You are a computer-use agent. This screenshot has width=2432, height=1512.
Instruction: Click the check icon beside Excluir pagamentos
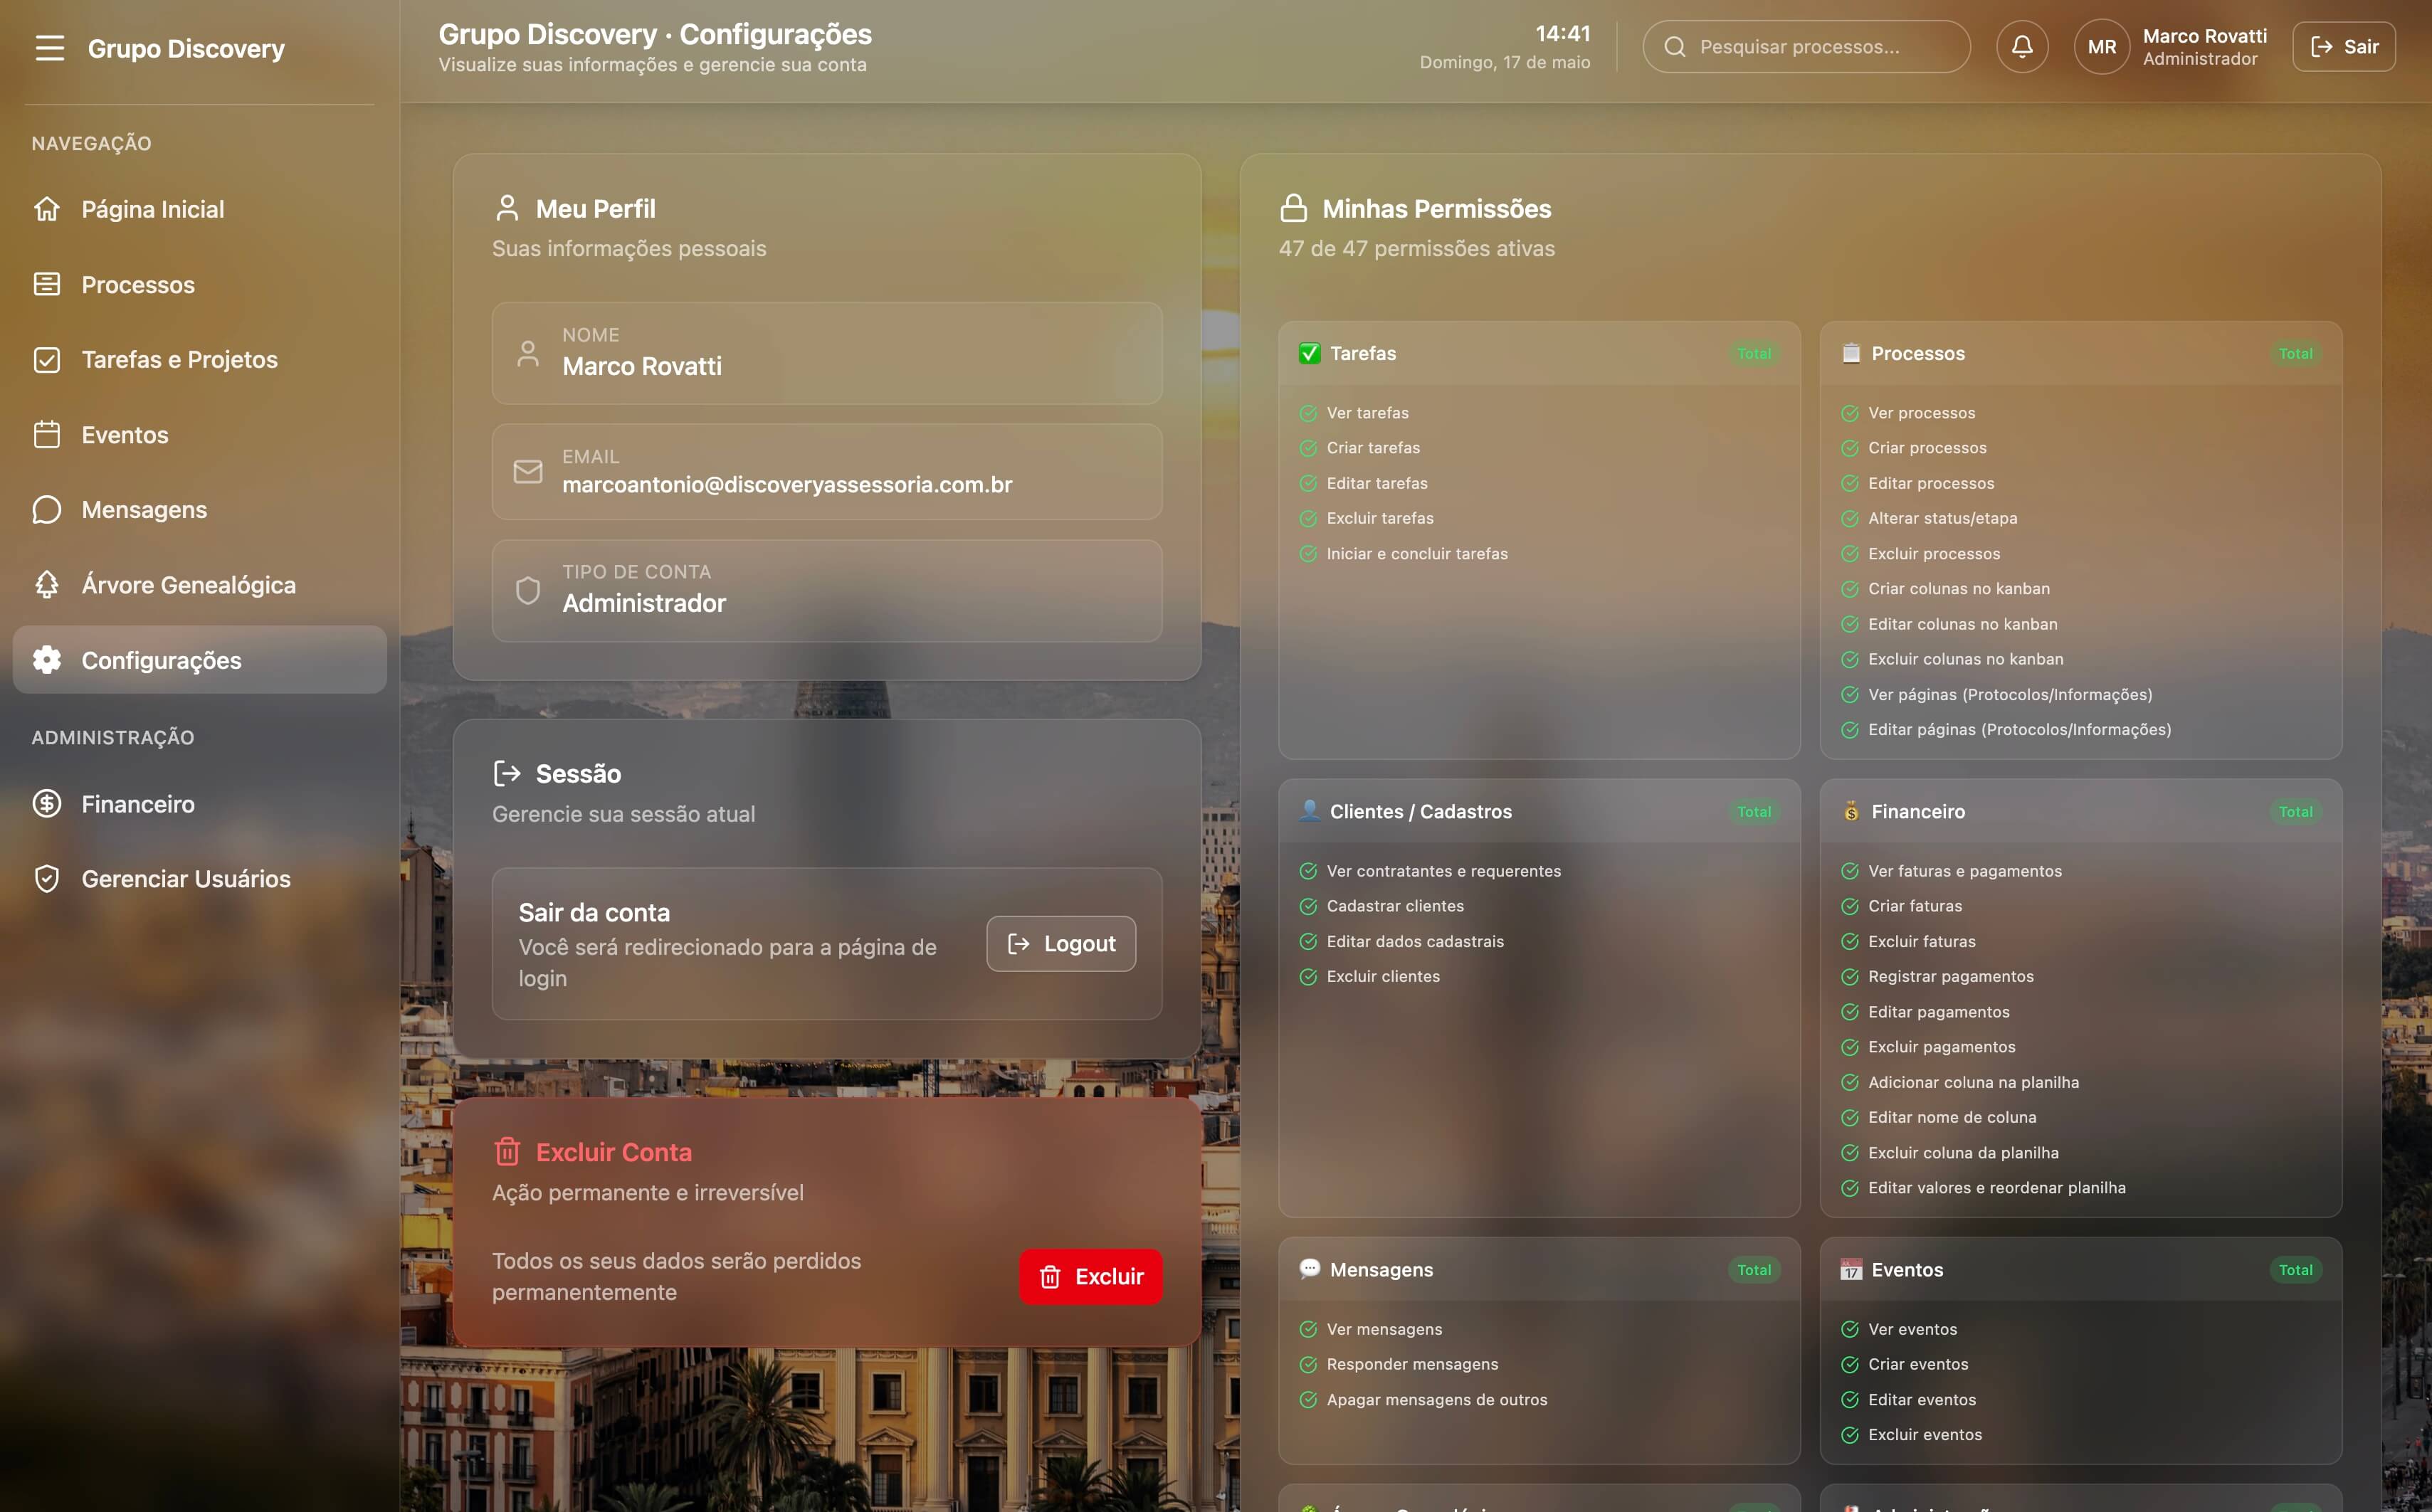pyautogui.click(x=1850, y=1047)
